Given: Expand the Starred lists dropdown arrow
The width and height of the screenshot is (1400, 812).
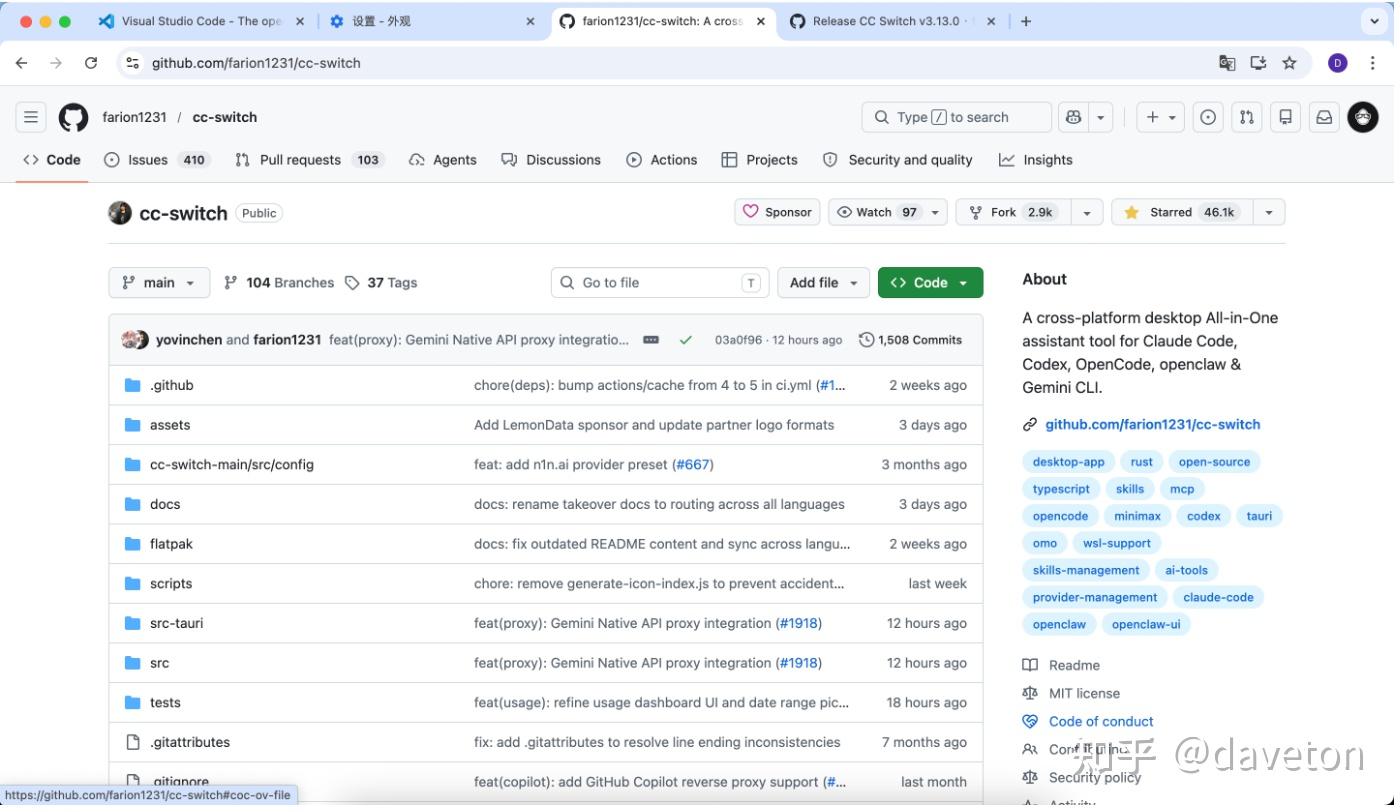Looking at the screenshot, I should pos(1269,212).
